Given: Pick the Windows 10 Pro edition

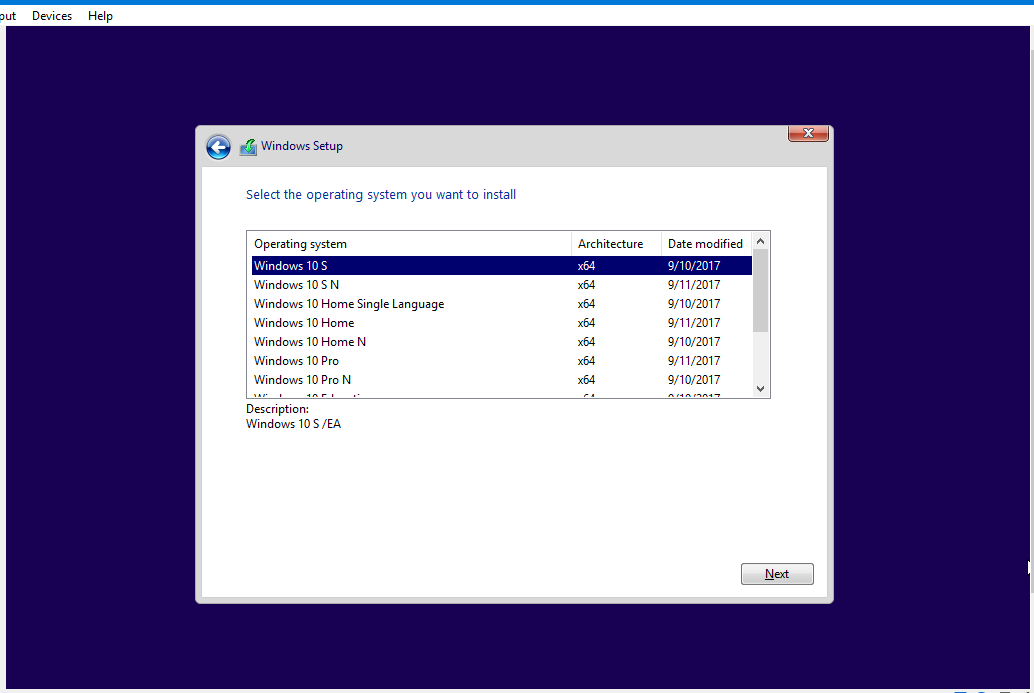Looking at the screenshot, I should tap(501, 361).
